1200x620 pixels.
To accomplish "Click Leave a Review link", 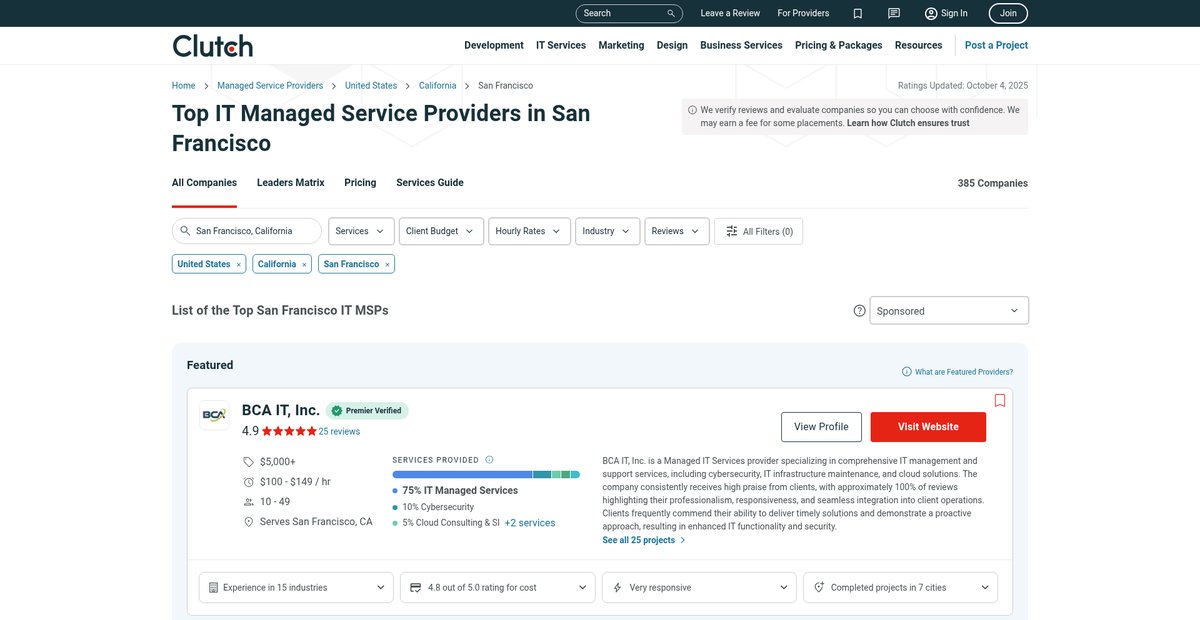I will (x=730, y=13).
